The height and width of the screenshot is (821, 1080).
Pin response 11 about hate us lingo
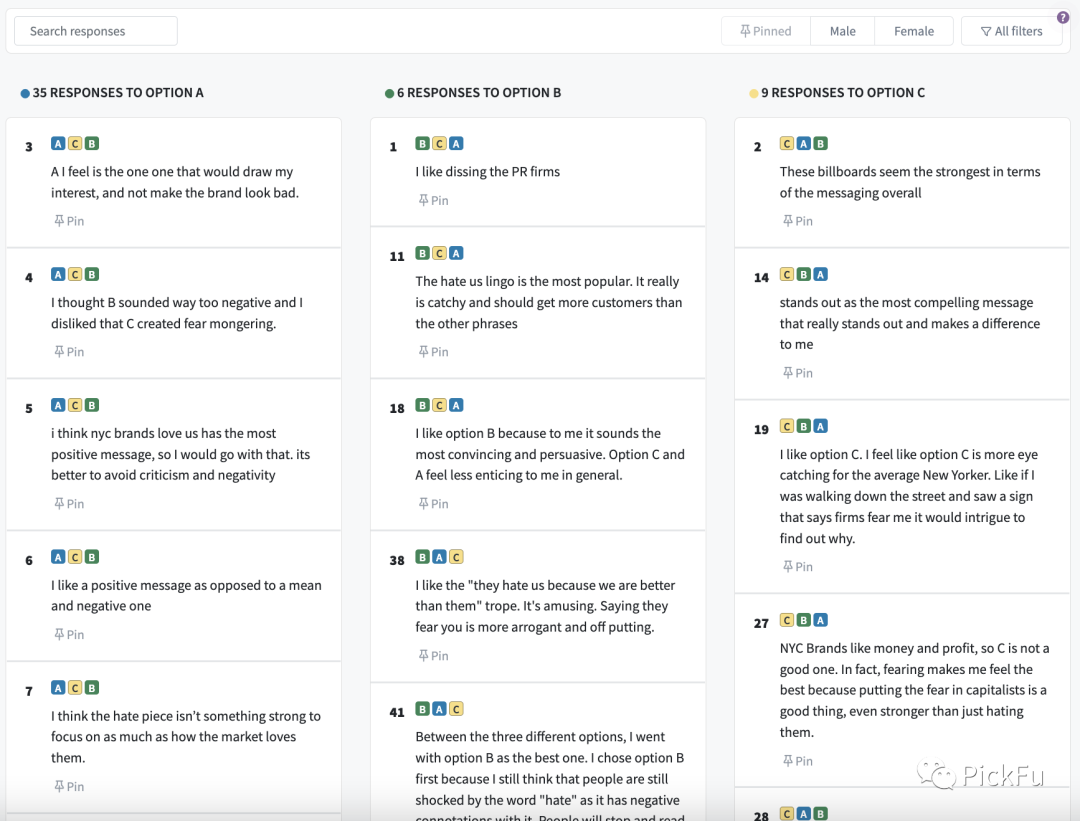[x=433, y=352]
